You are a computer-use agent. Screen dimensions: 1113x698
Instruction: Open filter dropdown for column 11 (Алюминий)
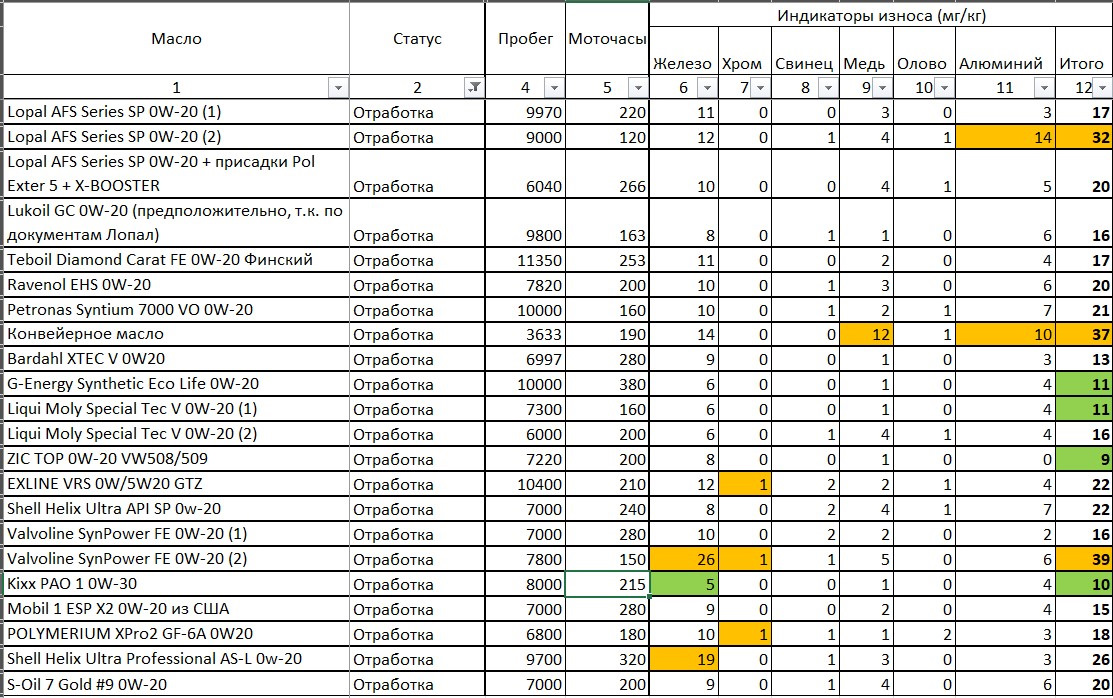coord(1044,88)
